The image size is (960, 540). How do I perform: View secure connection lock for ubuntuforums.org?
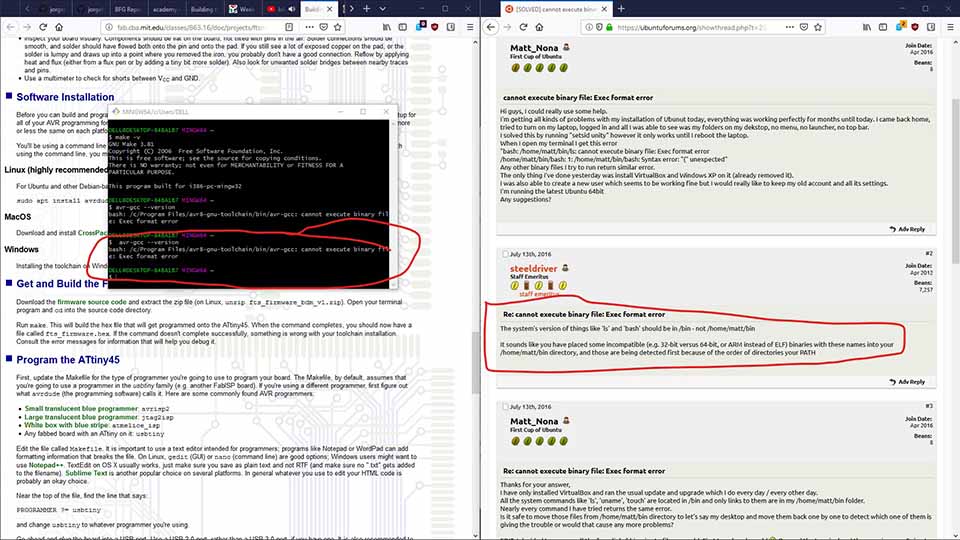click(x=609, y=27)
